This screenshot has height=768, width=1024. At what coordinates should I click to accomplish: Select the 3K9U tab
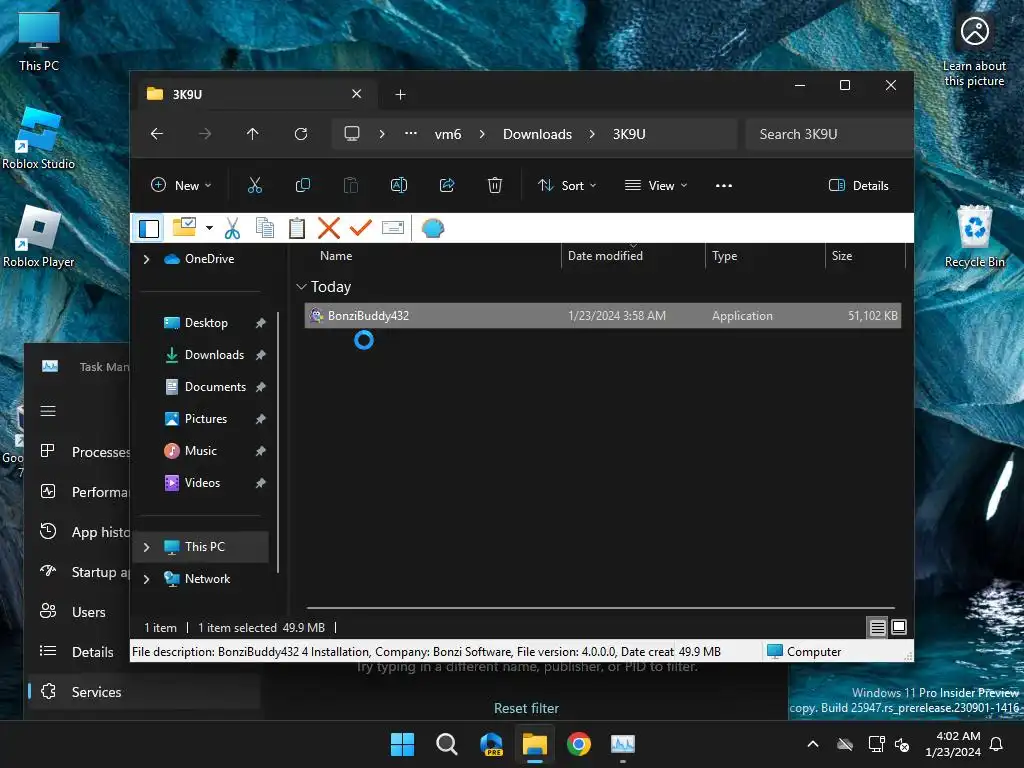click(255, 94)
